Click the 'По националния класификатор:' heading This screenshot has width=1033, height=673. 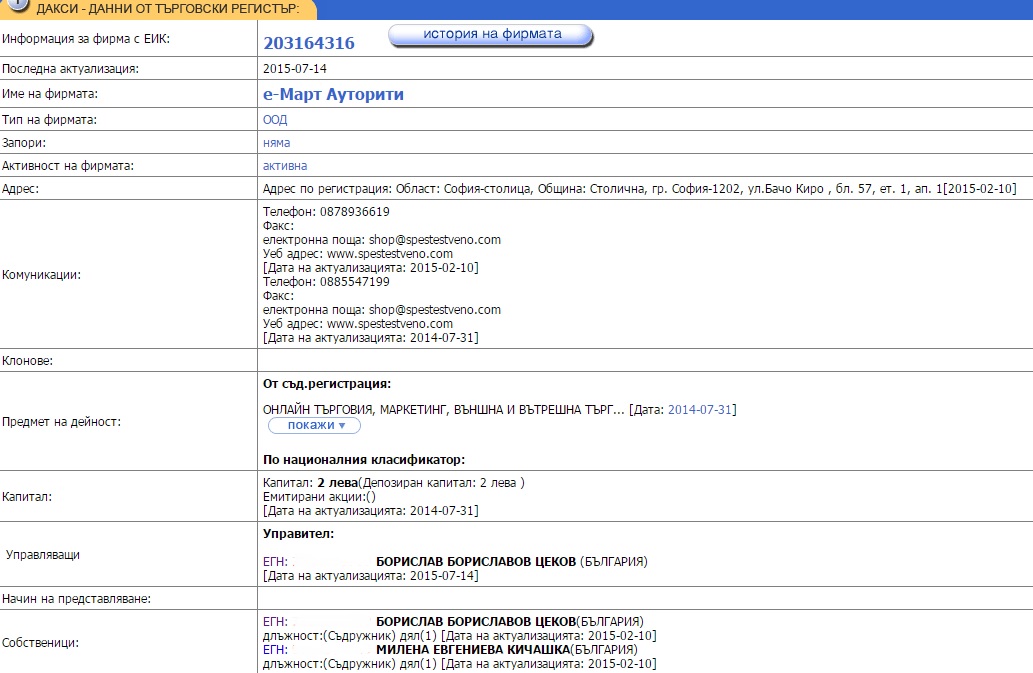364,460
